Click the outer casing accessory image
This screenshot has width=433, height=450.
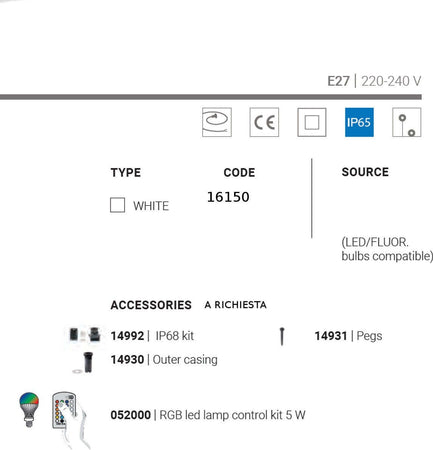[x=83, y=362]
